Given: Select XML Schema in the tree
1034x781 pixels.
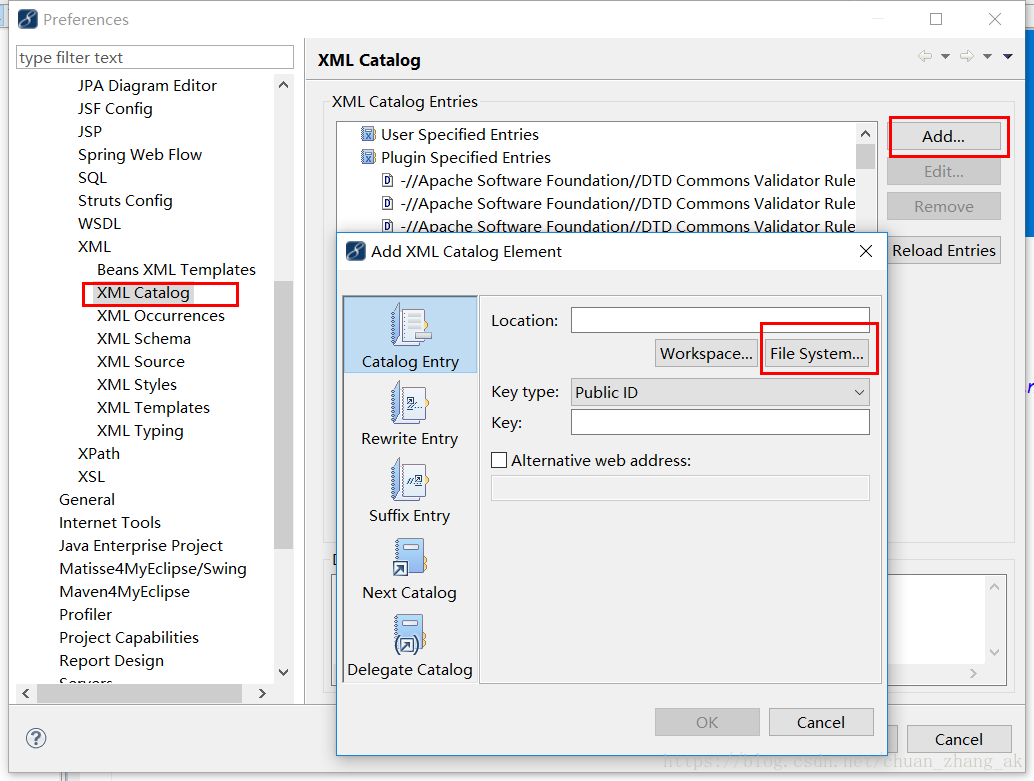Looking at the screenshot, I should 144,339.
